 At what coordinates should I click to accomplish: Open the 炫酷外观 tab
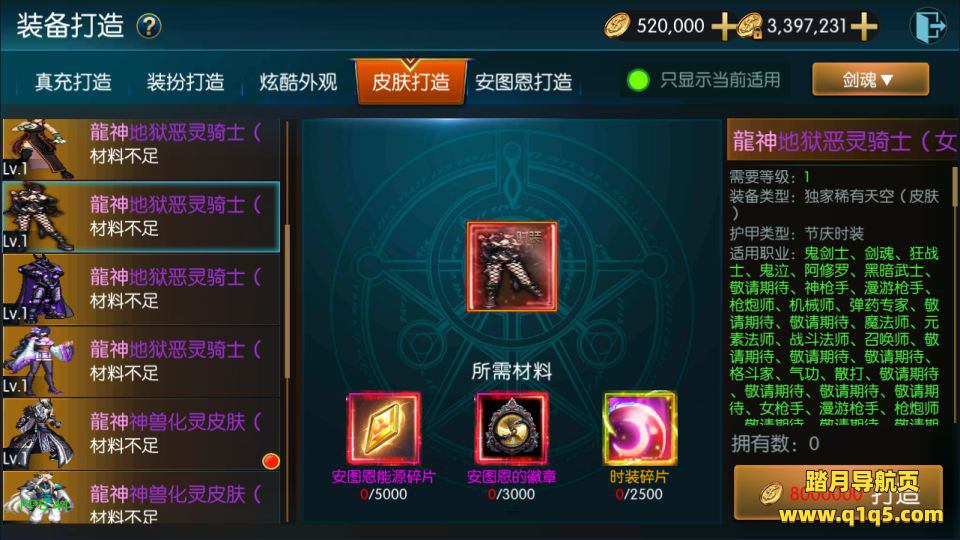point(298,81)
